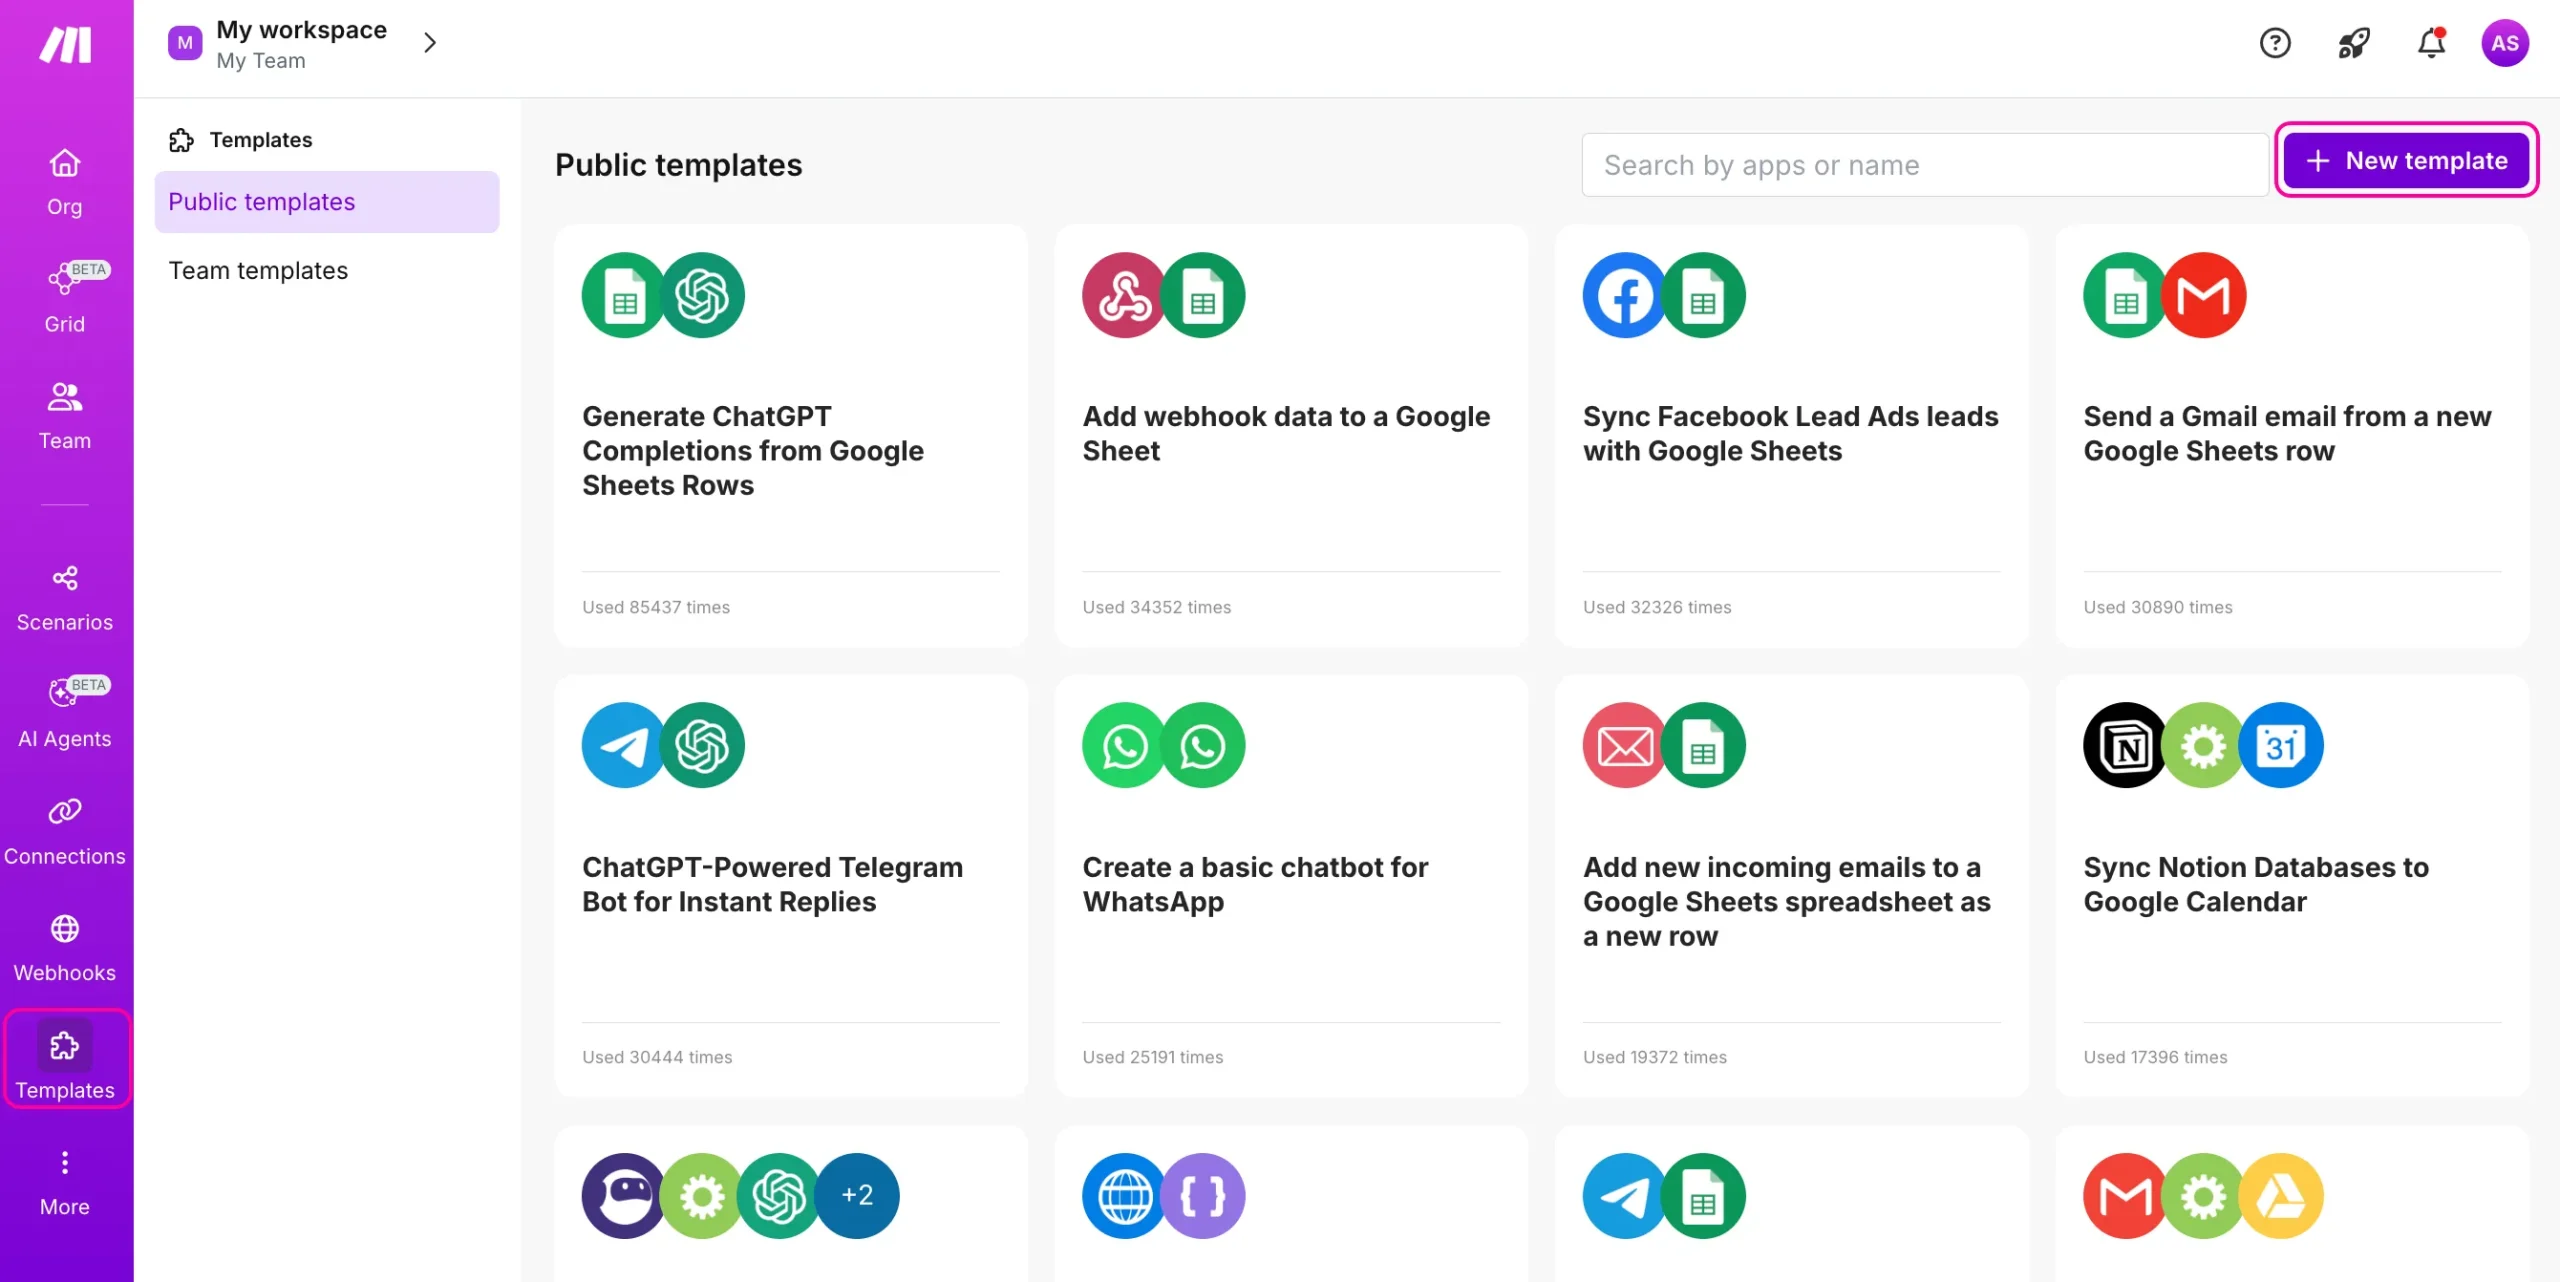This screenshot has width=2560, height=1282.
Task: Click the Search by apps or name field
Action: (x=1923, y=164)
